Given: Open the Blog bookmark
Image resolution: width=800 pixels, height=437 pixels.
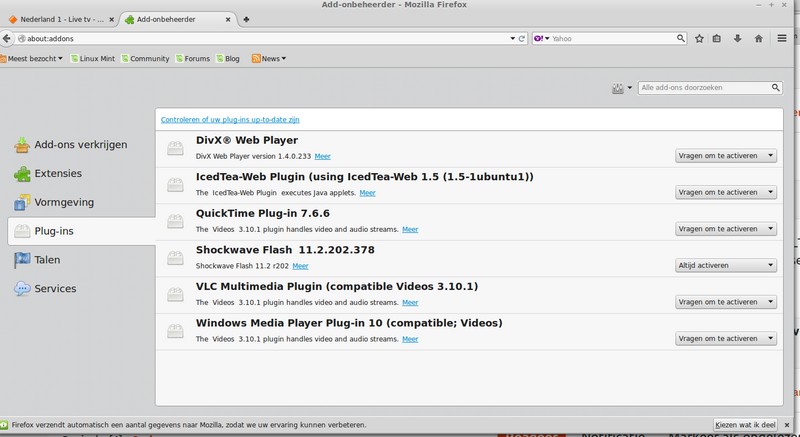Looking at the screenshot, I should coord(228,59).
